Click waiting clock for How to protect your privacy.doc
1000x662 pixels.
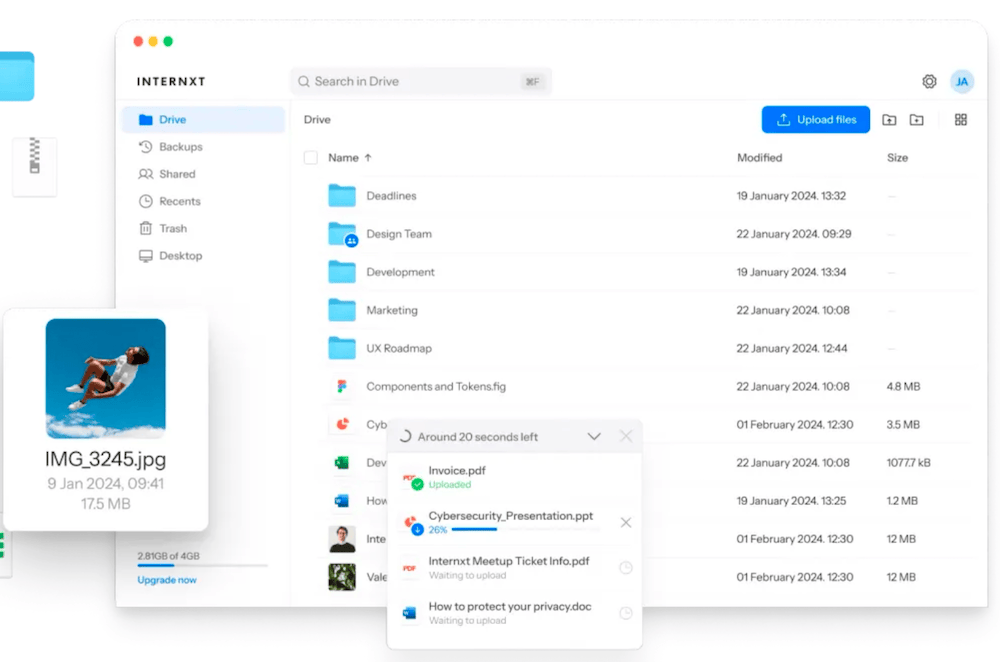tap(626, 613)
